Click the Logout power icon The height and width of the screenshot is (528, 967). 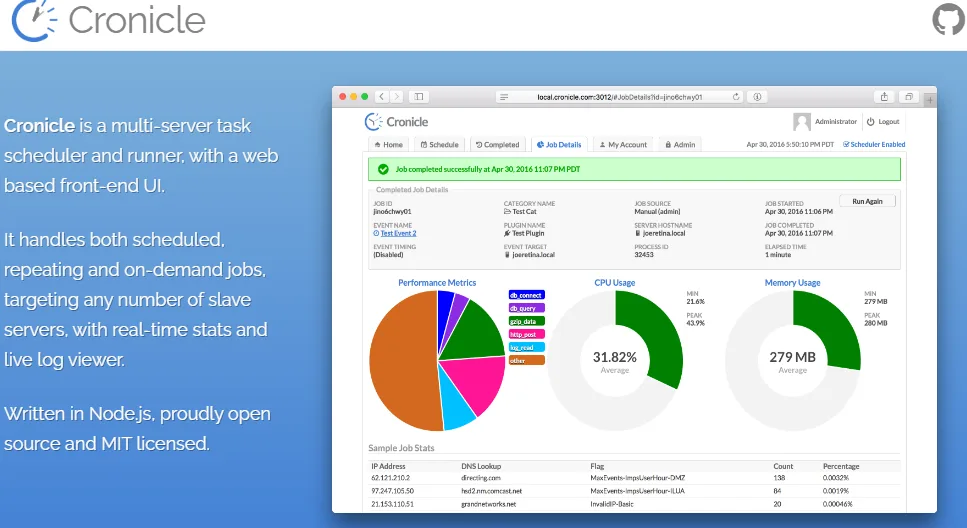871,122
